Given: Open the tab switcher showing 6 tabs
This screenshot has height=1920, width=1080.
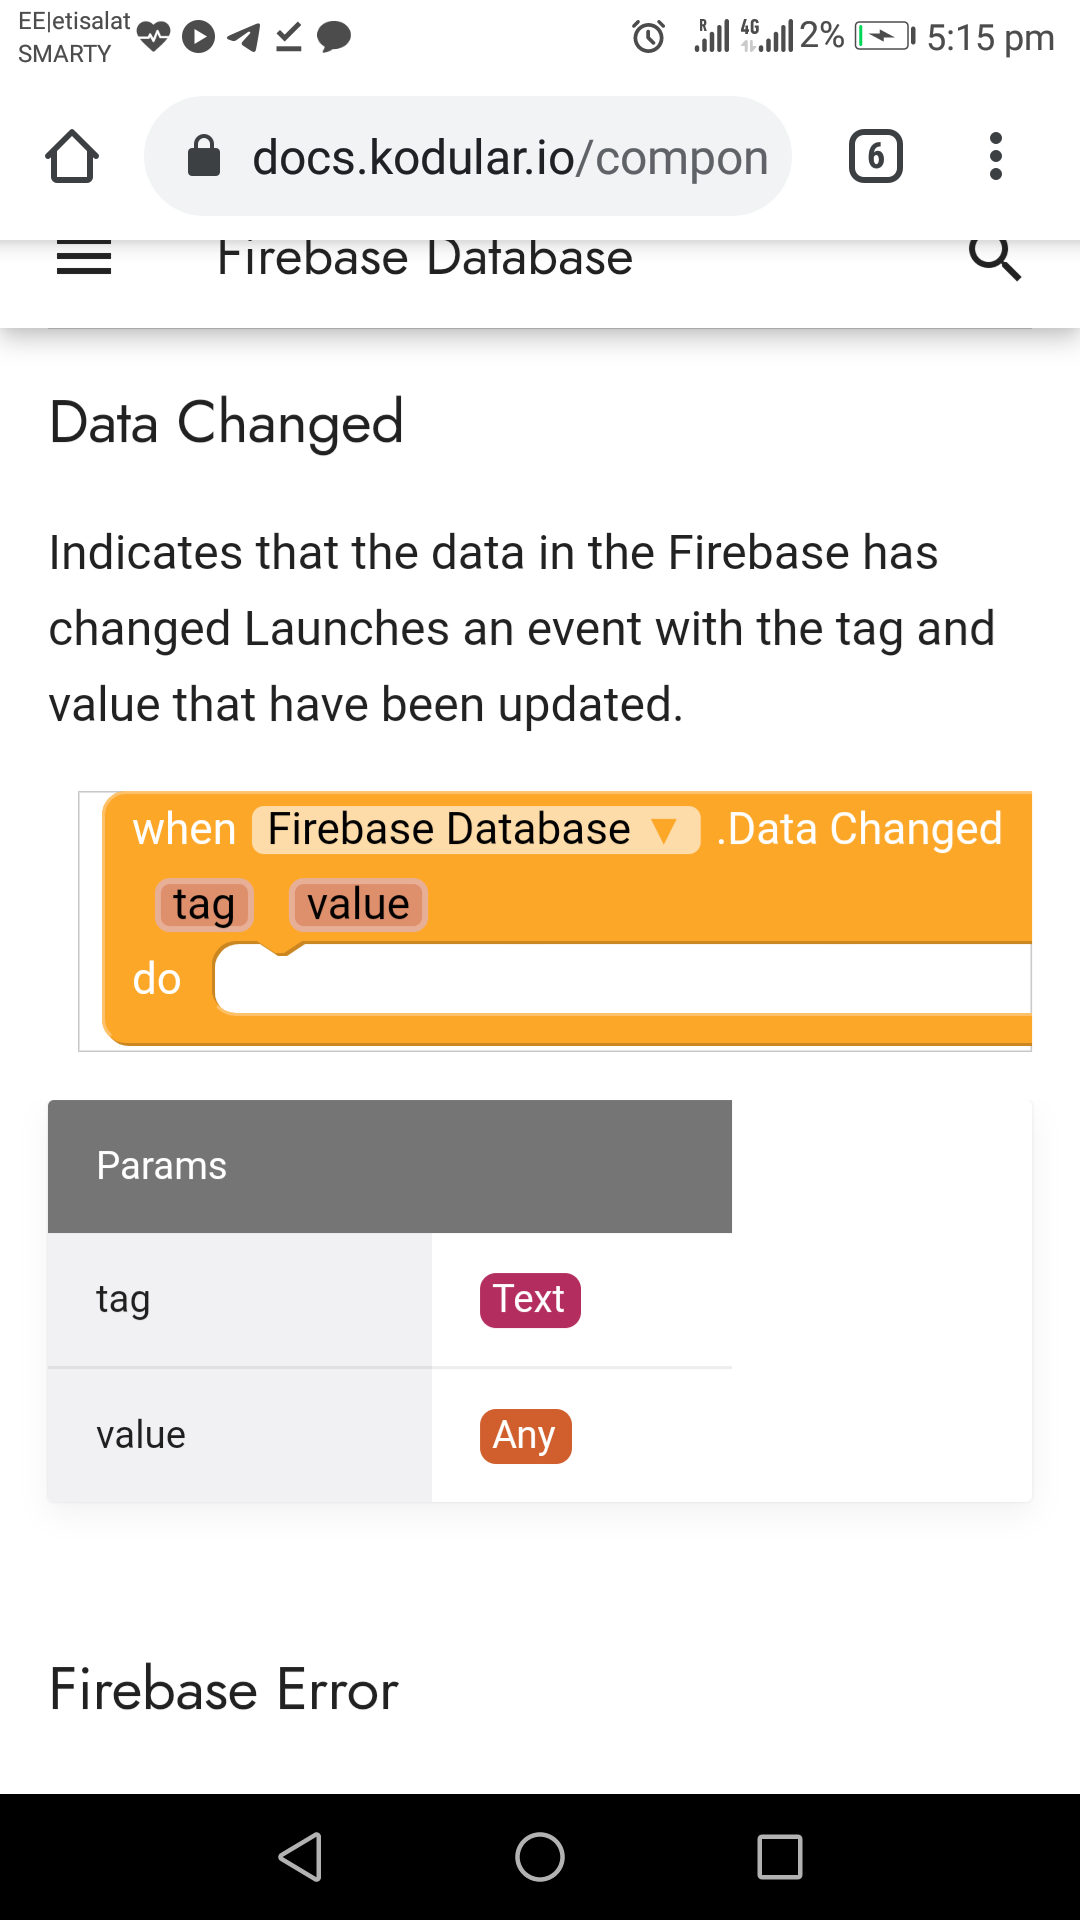Looking at the screenshot, I should tap(876, 156).
